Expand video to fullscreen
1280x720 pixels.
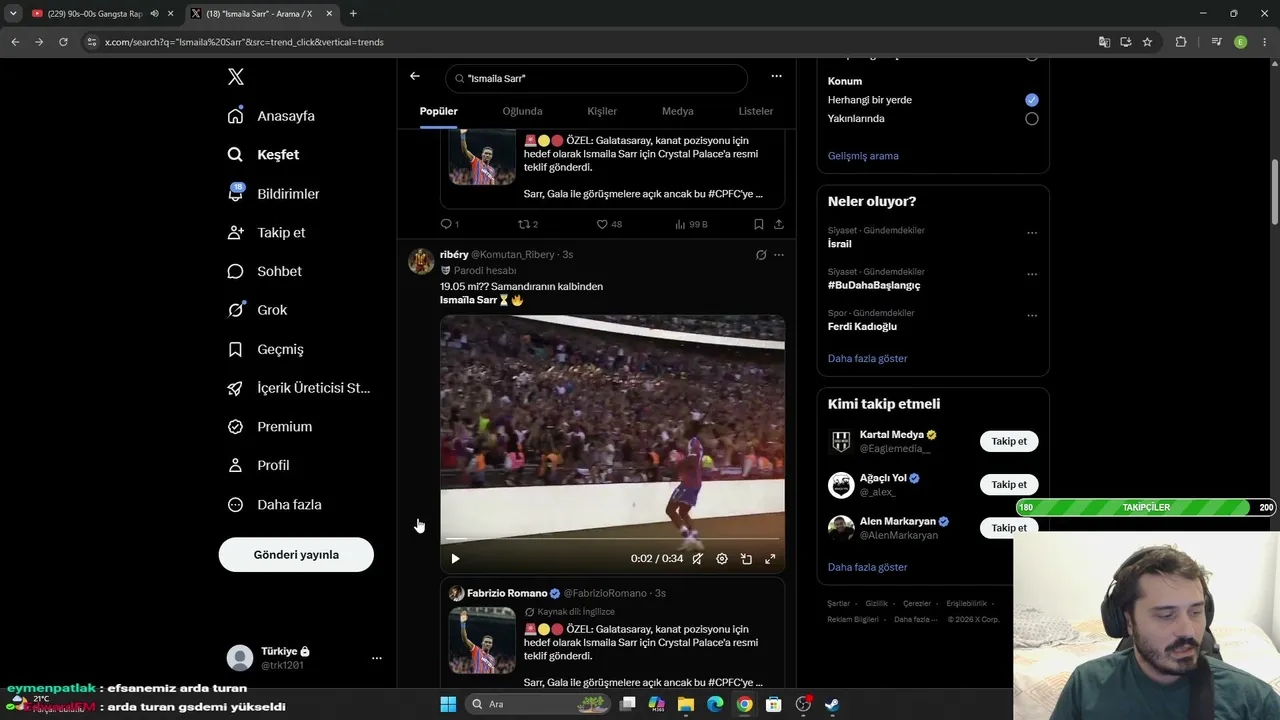[x=770, y=559]
